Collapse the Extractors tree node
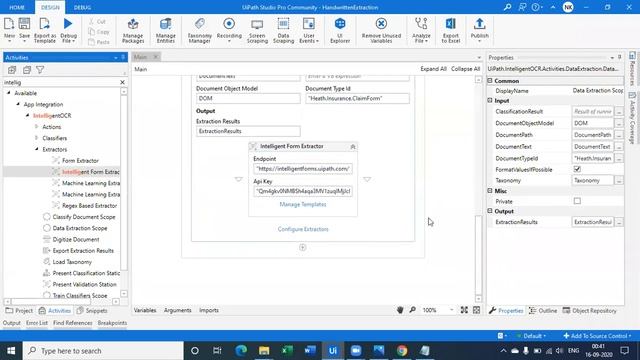The image size is (640, 360). pyautogui.click(x=37, y=149)
